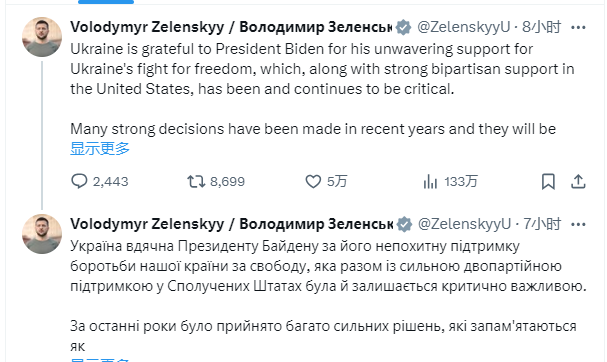Open Zelenskyy avatar on the Ukrainian tweet

coord(42,234)
